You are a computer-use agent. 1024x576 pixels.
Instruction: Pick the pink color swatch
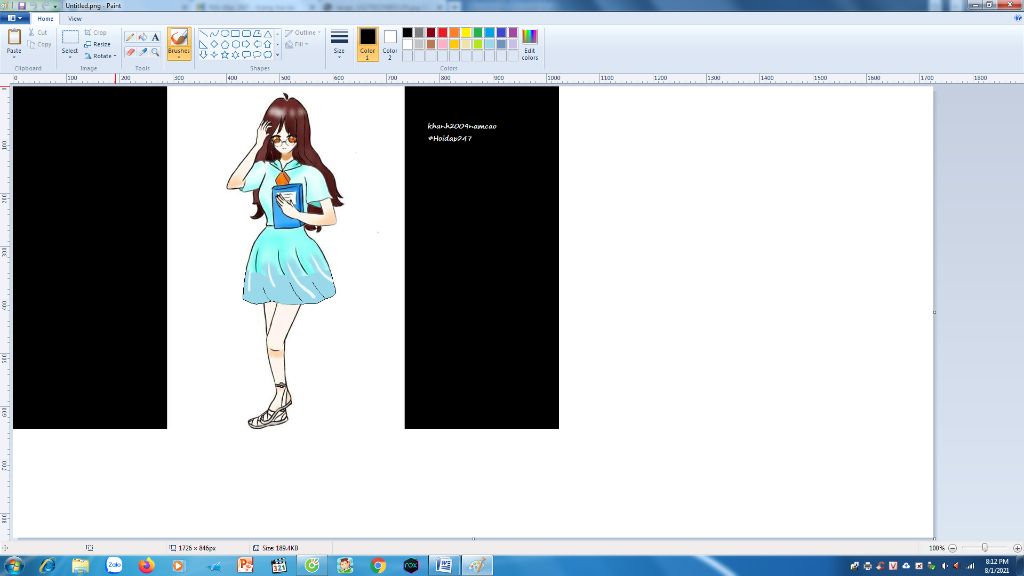tap(442, 44)
